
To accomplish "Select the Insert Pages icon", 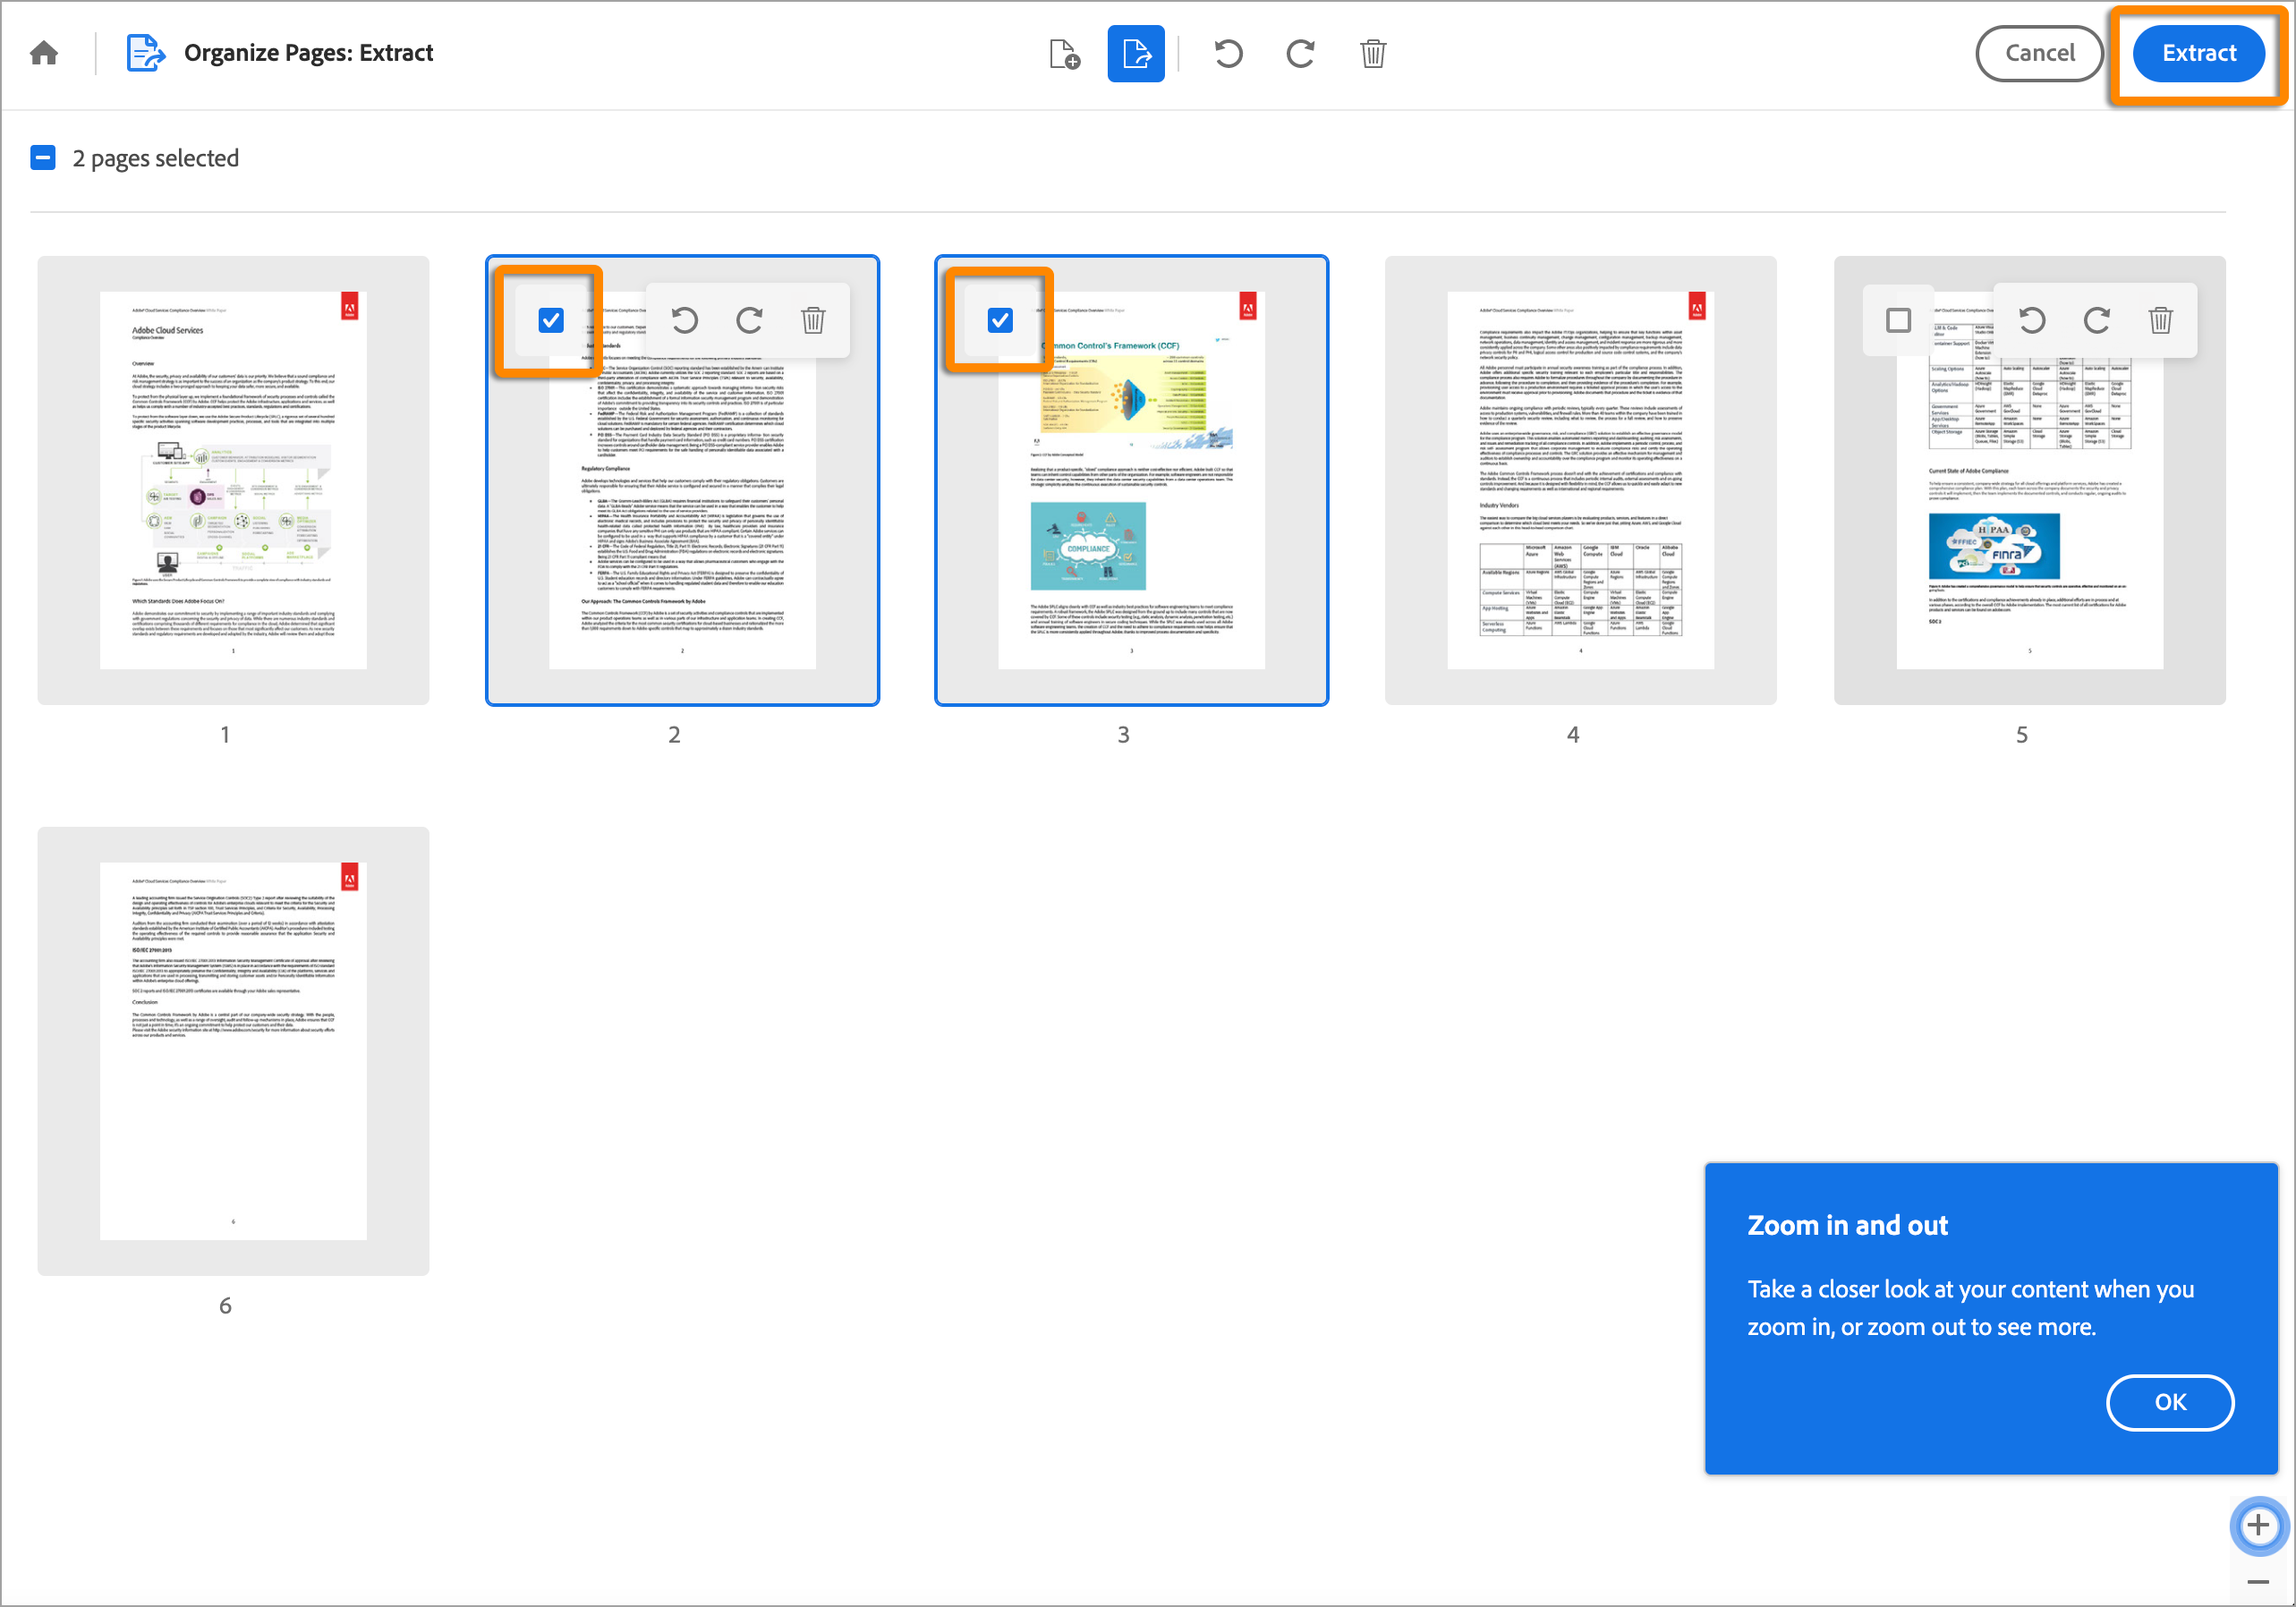I will pyautogui.click(x=1063, y=53).
